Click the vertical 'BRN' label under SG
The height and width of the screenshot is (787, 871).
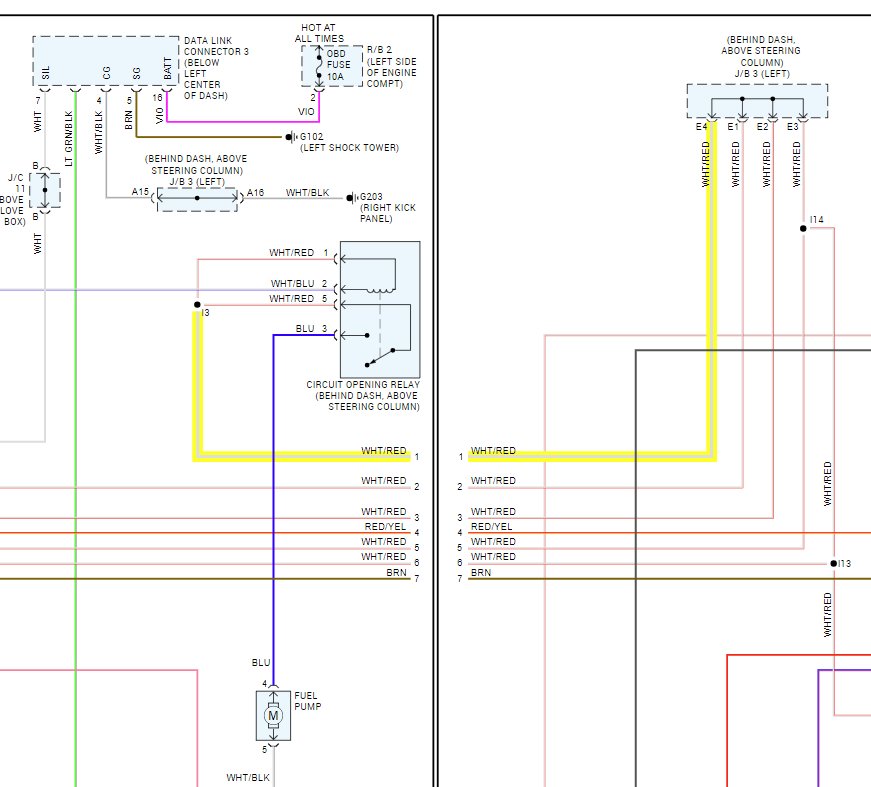(x=129, y=119)
